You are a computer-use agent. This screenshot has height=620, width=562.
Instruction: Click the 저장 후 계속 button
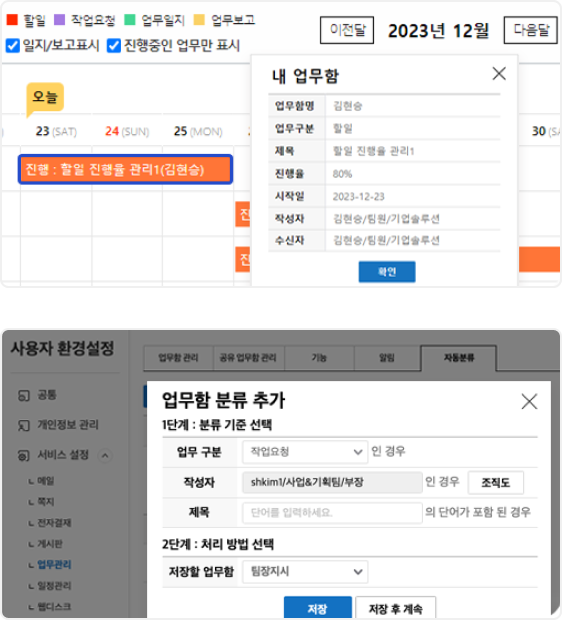pos(395,608)
